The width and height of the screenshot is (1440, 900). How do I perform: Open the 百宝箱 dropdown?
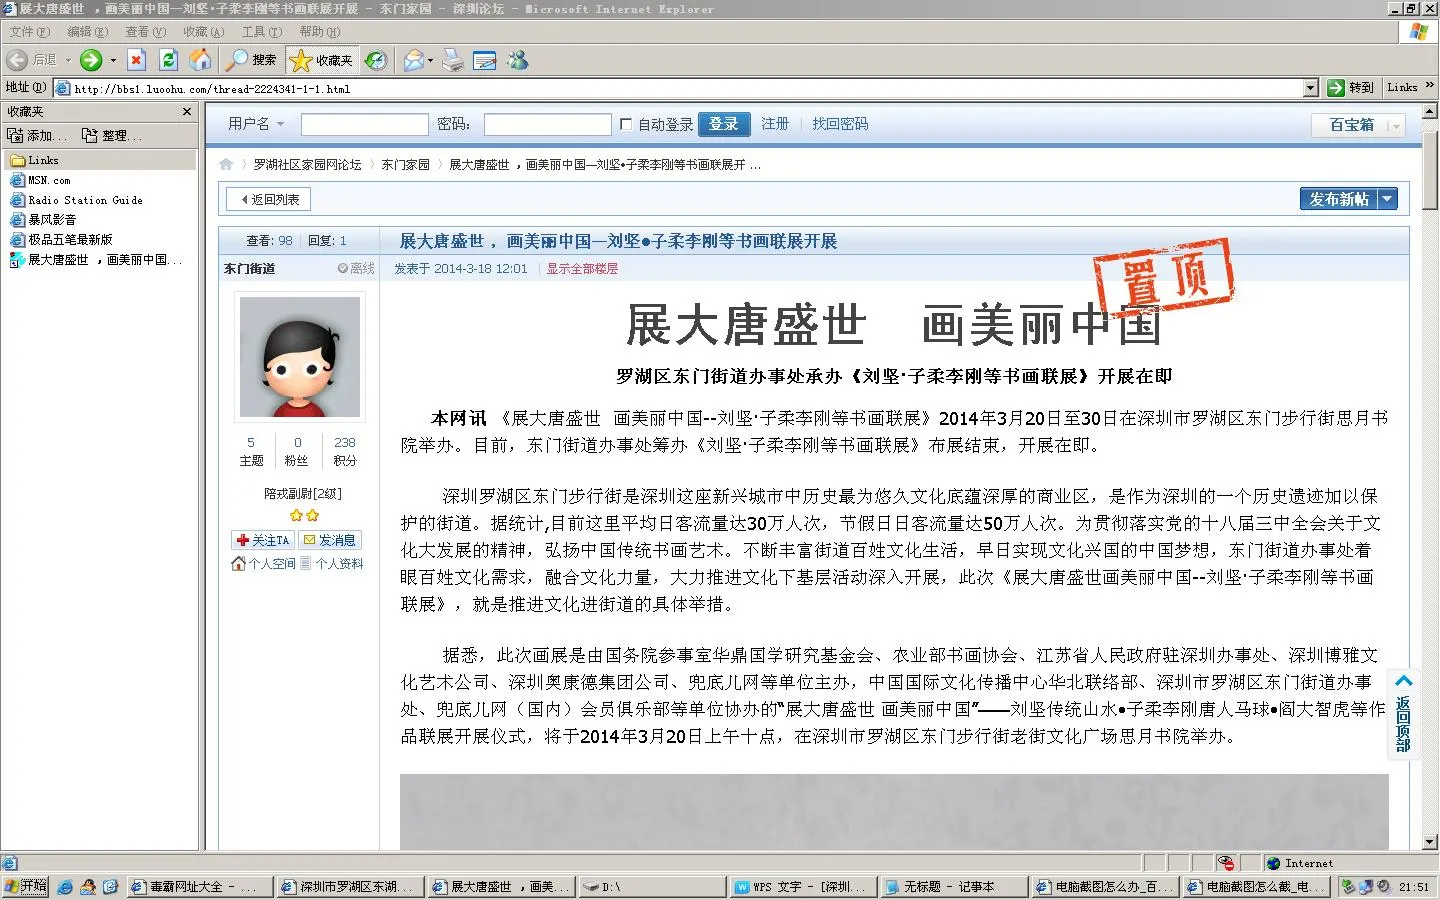1359,125
